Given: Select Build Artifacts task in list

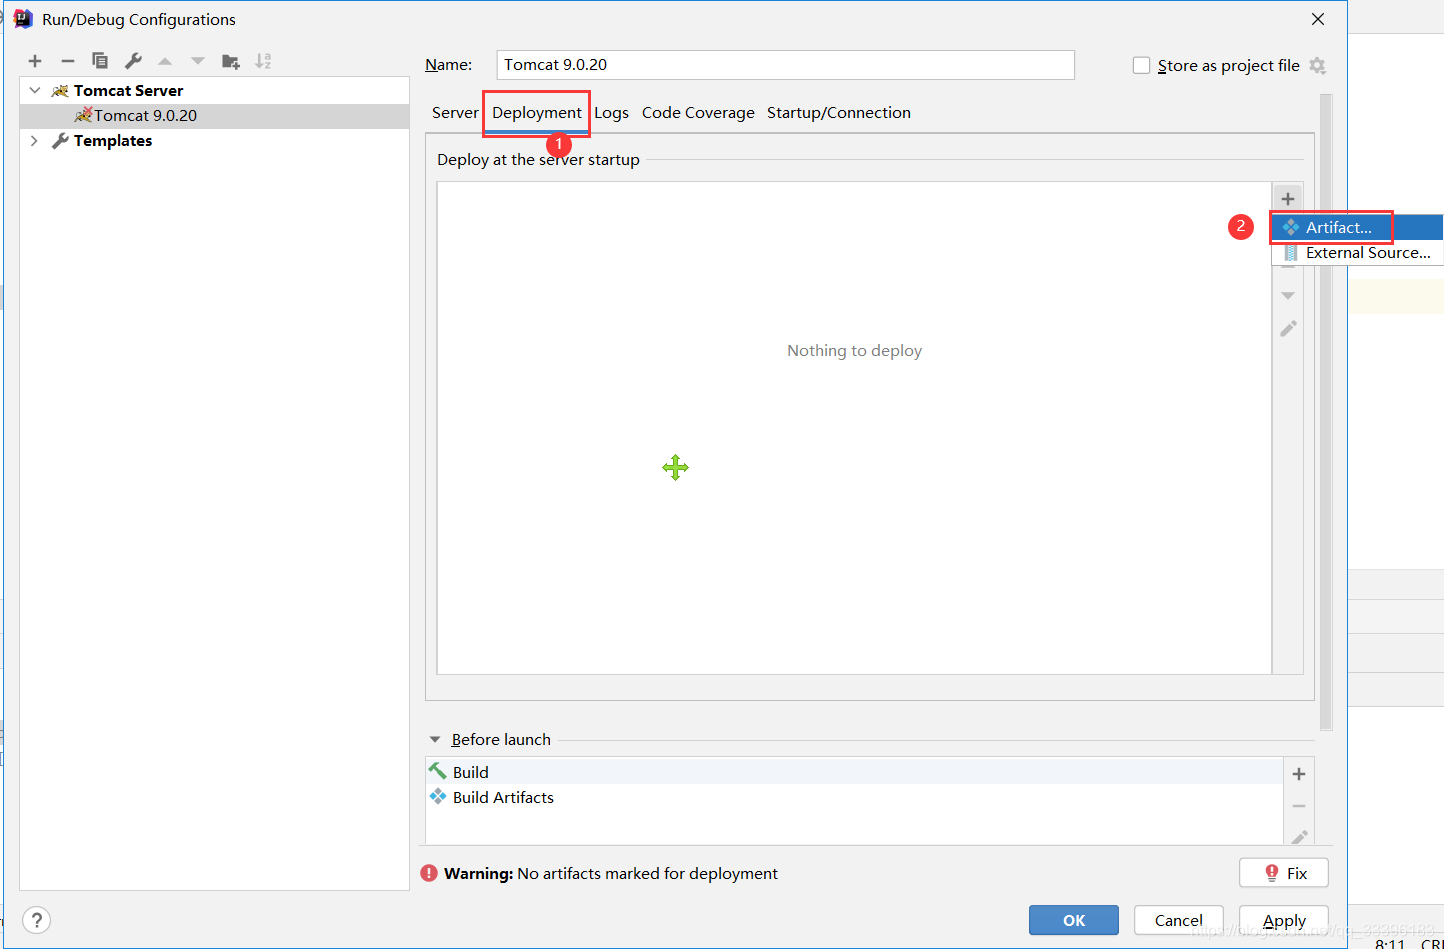Looking at the screenshot, I should tap(854, 797).
